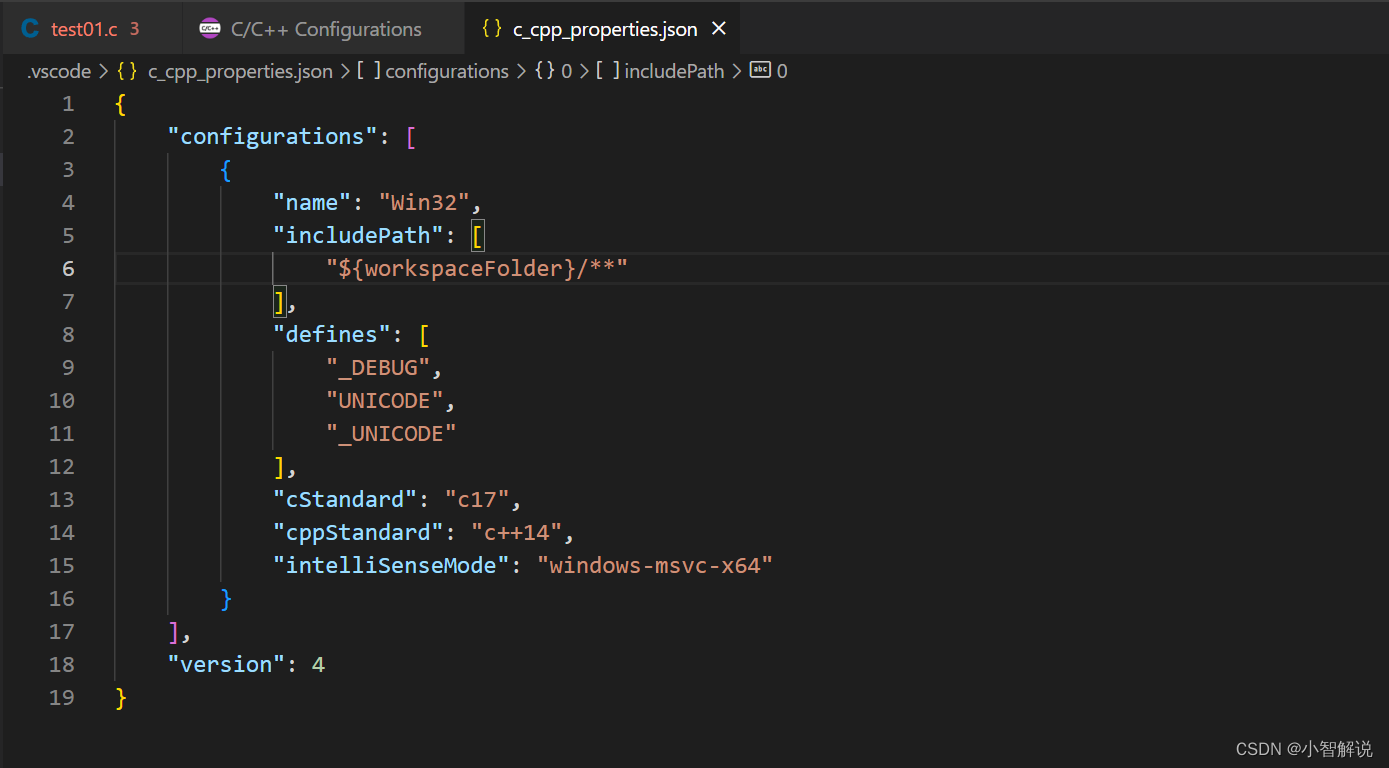This screenshot has width=1389, height=768.
Task: Expand the .vscode breadcrumb entry
Action: [58, 71]
